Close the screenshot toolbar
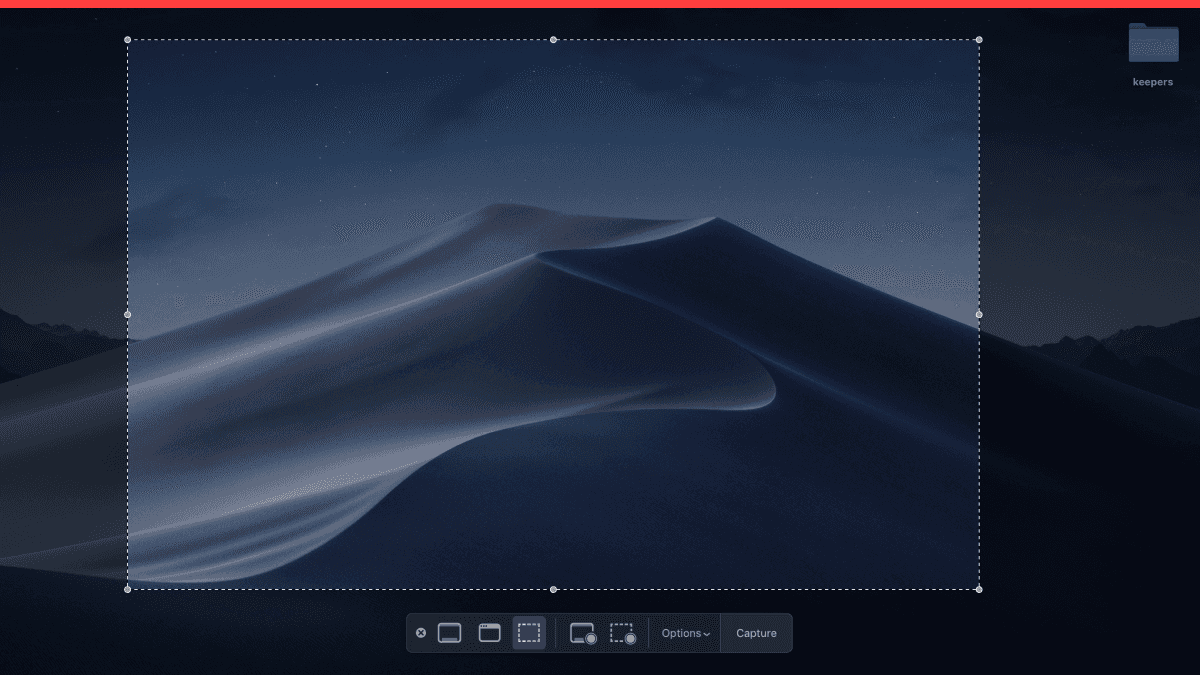The image size is (1200, 675). point(421,633)
